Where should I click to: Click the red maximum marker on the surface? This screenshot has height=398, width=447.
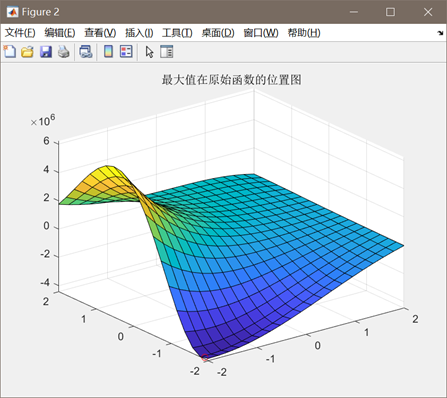[x=205, y=358]
